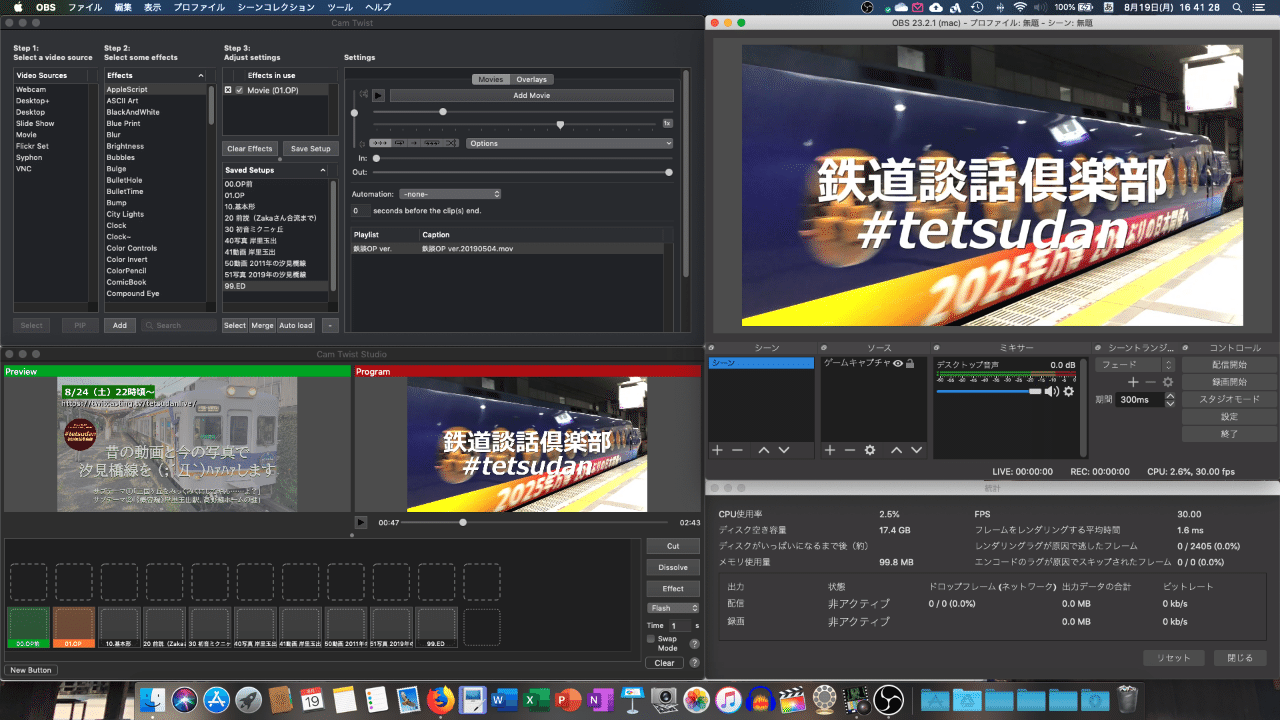This screenshot has width=1280, height=720.
Task: Open source properties gear in OBS
Action: (870, 451)
